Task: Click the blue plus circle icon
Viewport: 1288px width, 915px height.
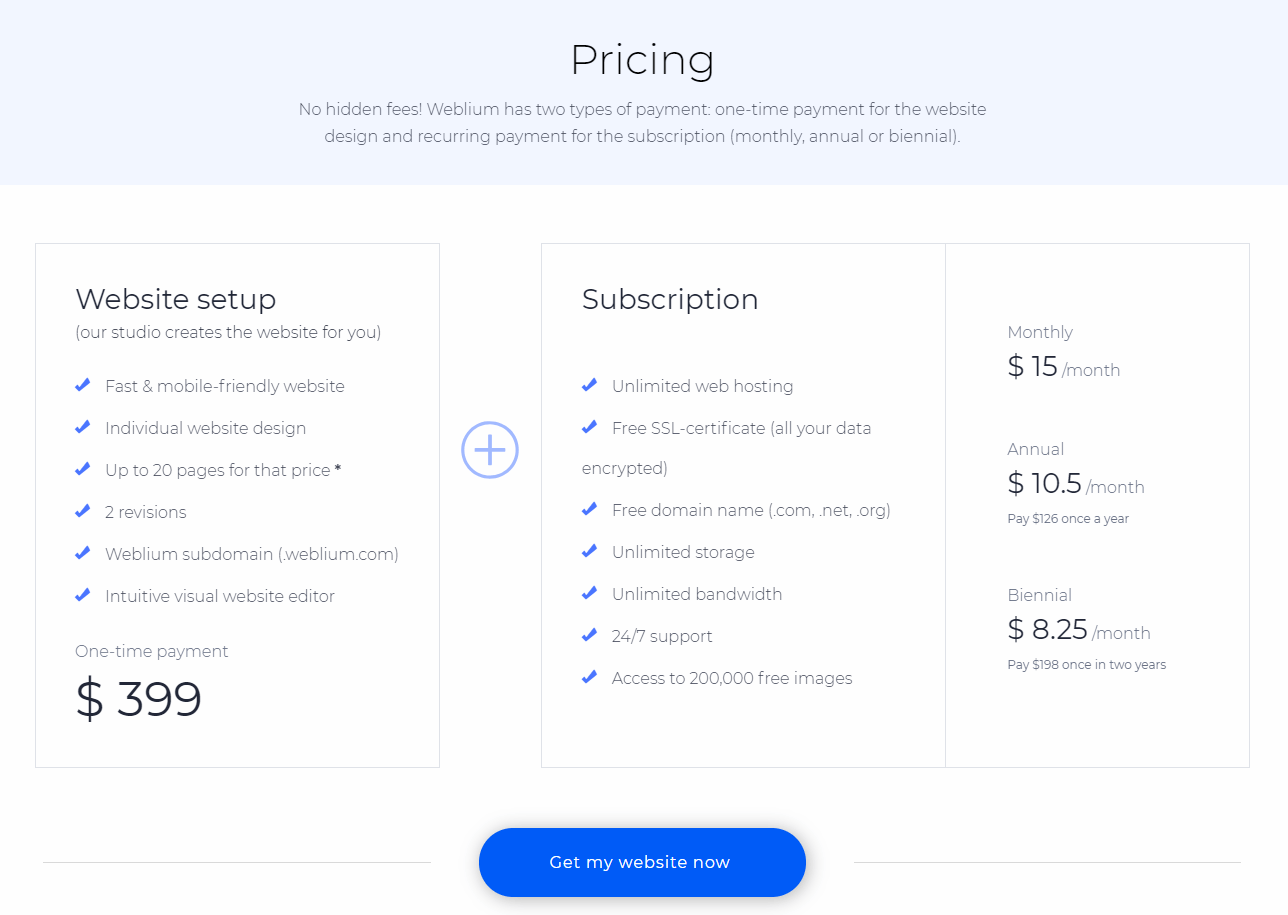Action: [x=490, y=450]
